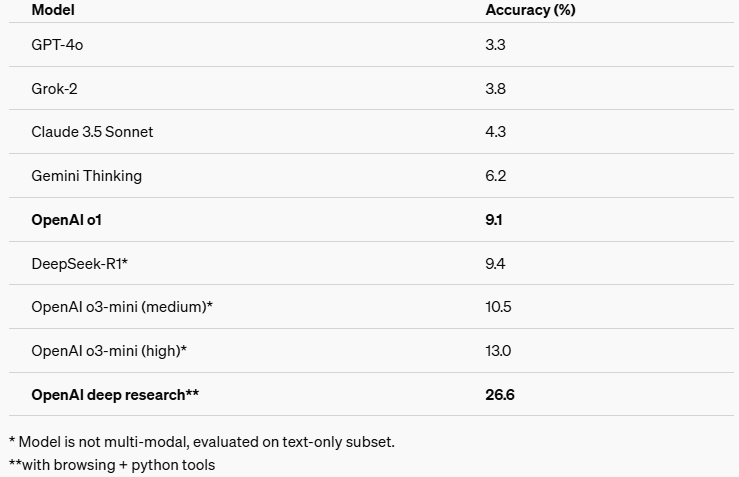Click the browsing + python tools footnote
739x477 pixels.
click(x=112, y=465)
